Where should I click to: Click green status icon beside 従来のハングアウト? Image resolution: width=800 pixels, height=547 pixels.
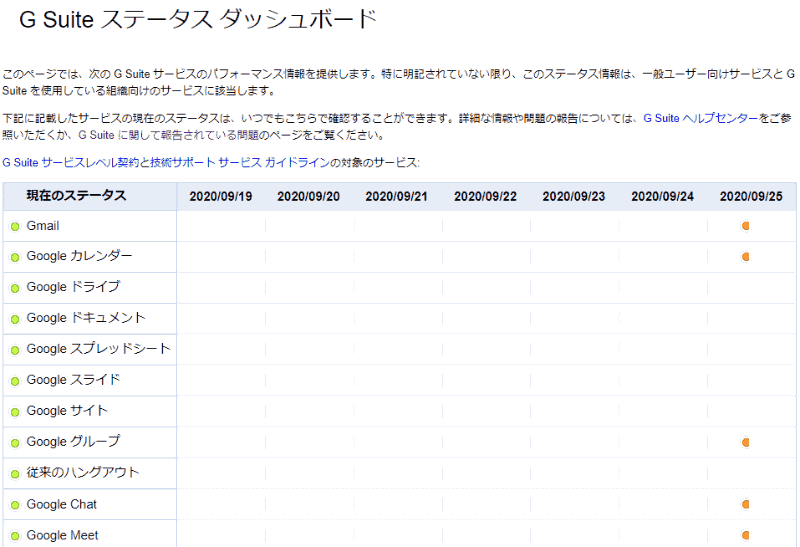click(15, 474)
